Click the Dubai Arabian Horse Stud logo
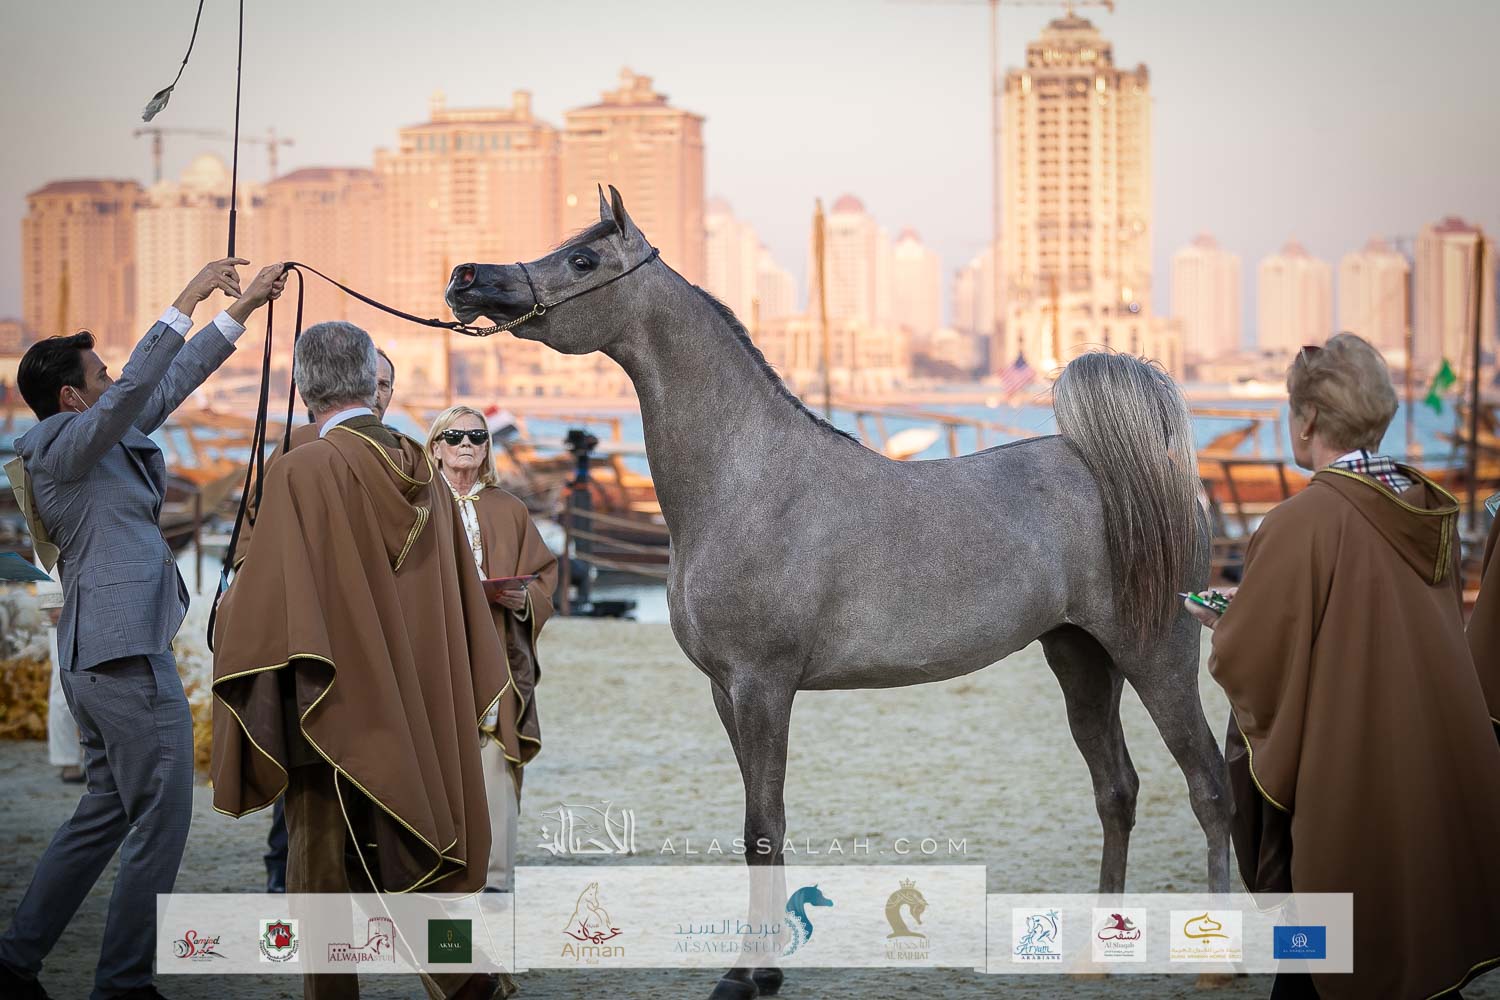The image size is (1500, 1000). pos(1206,935)
